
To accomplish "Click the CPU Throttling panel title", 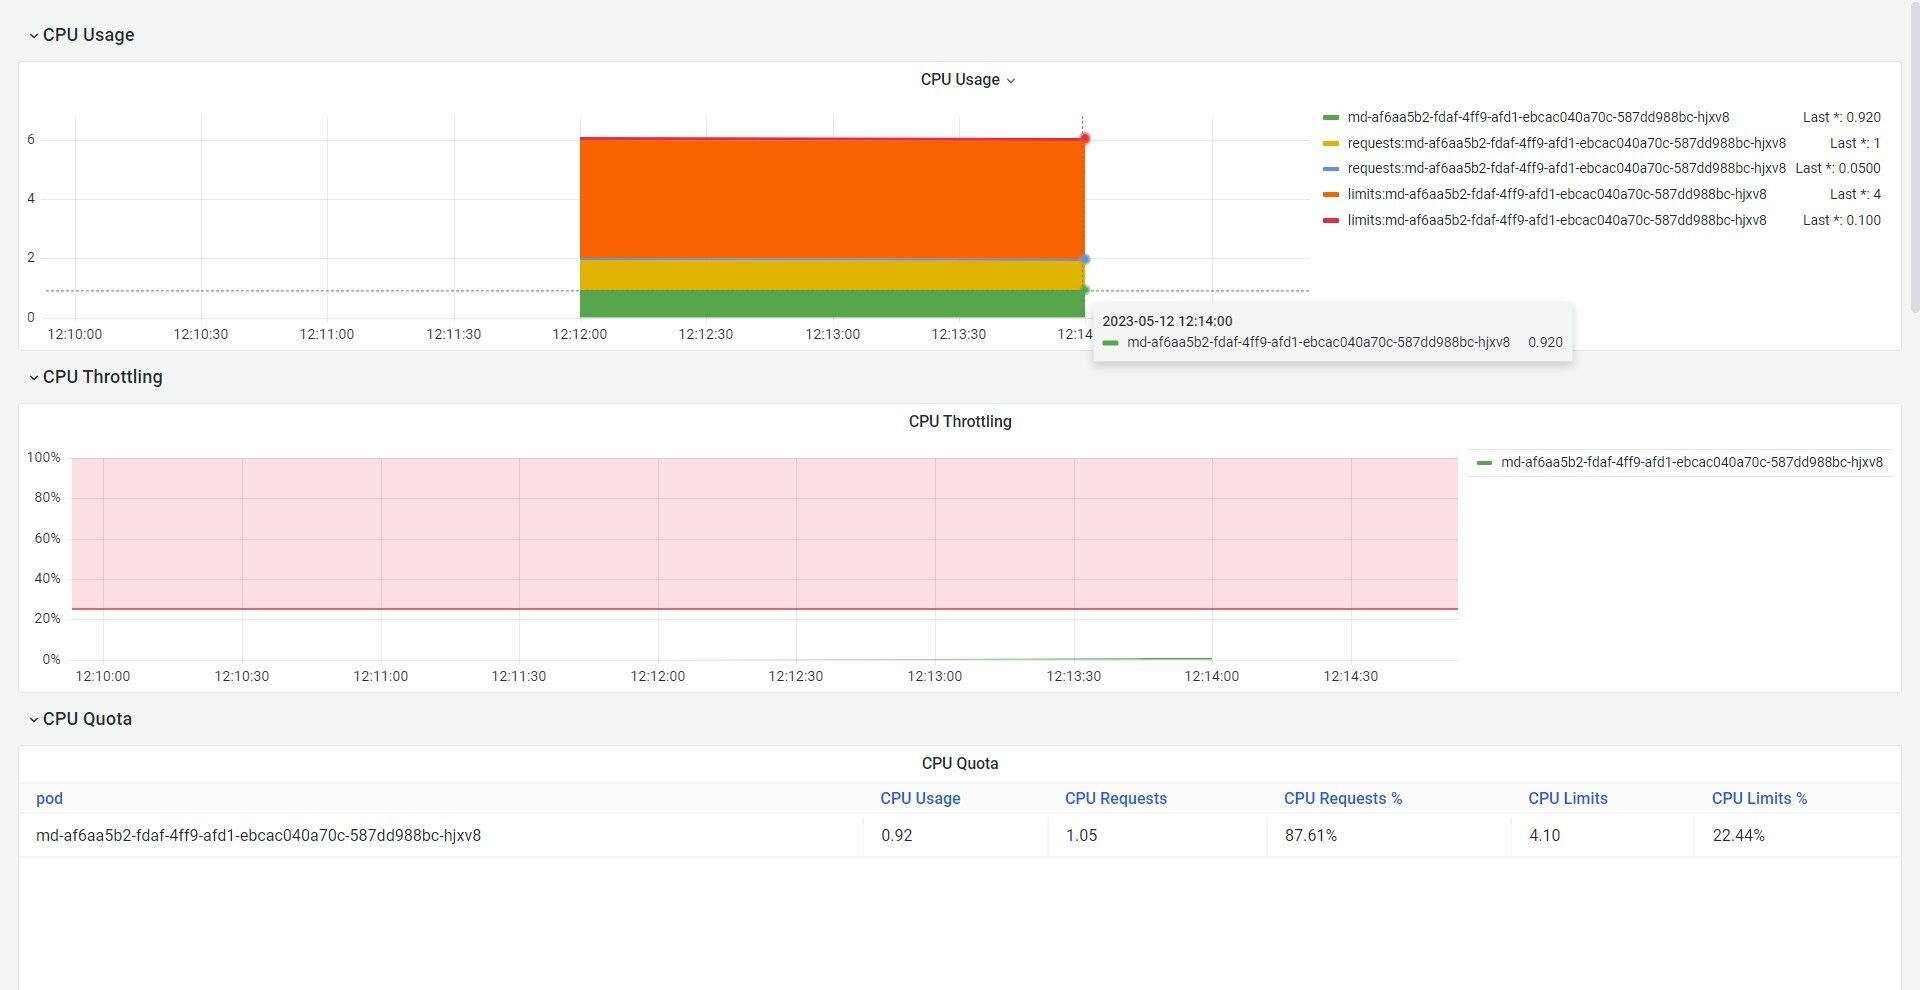I will 960,422.
